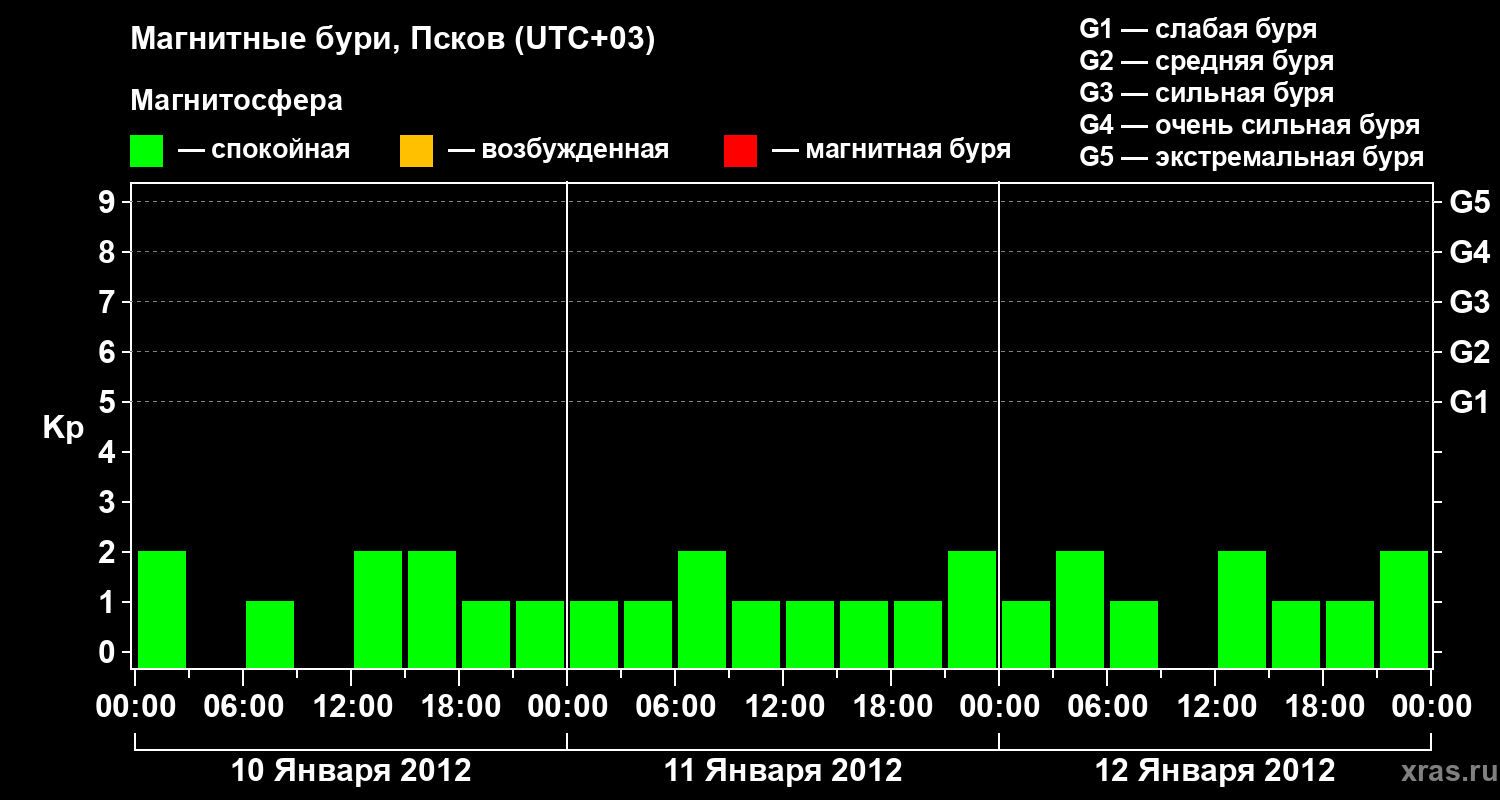Click the '9' value on the Kp axis
Screen dimensions: 1500x800
coord(109,202)
